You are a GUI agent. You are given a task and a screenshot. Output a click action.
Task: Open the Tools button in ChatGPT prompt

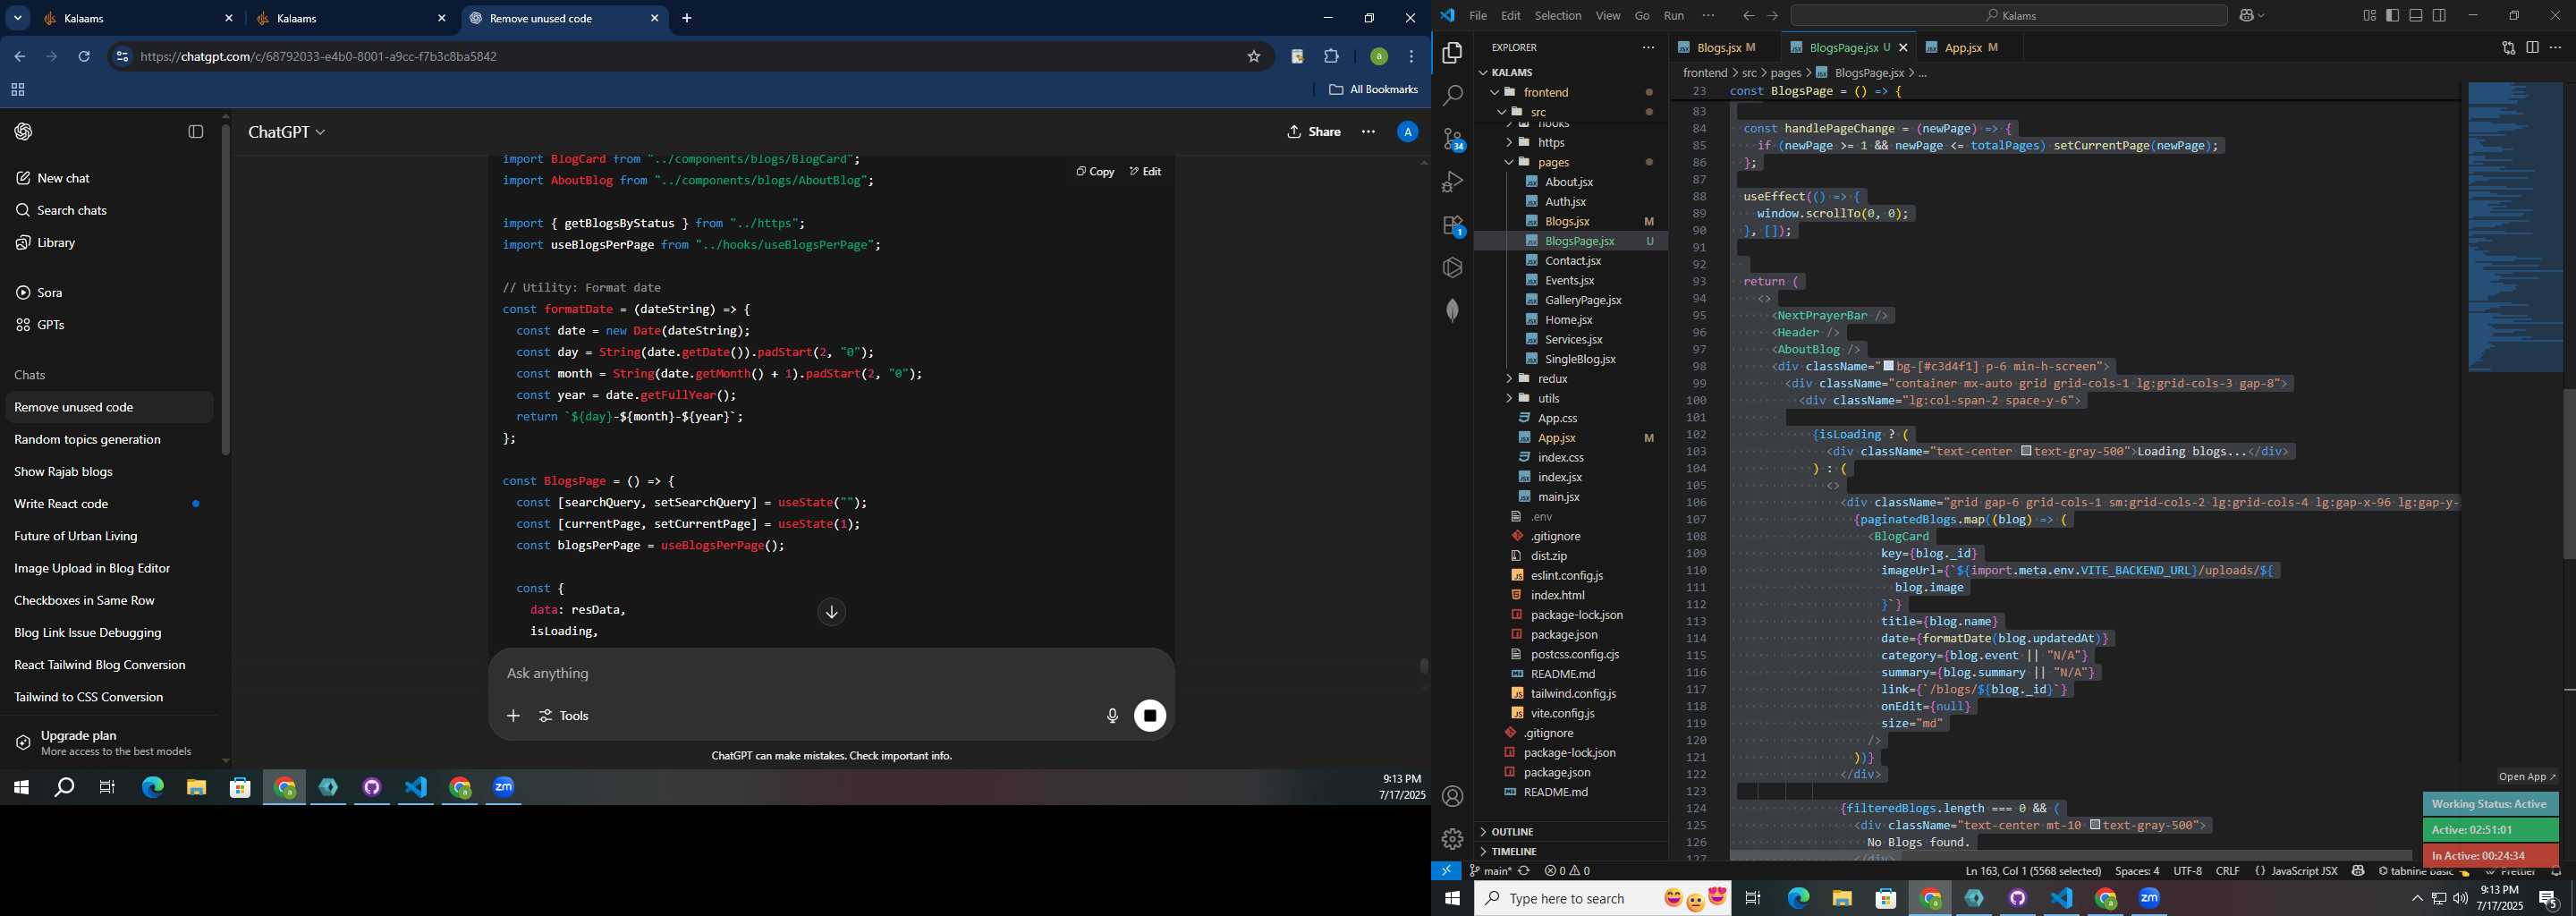point(565,716)
